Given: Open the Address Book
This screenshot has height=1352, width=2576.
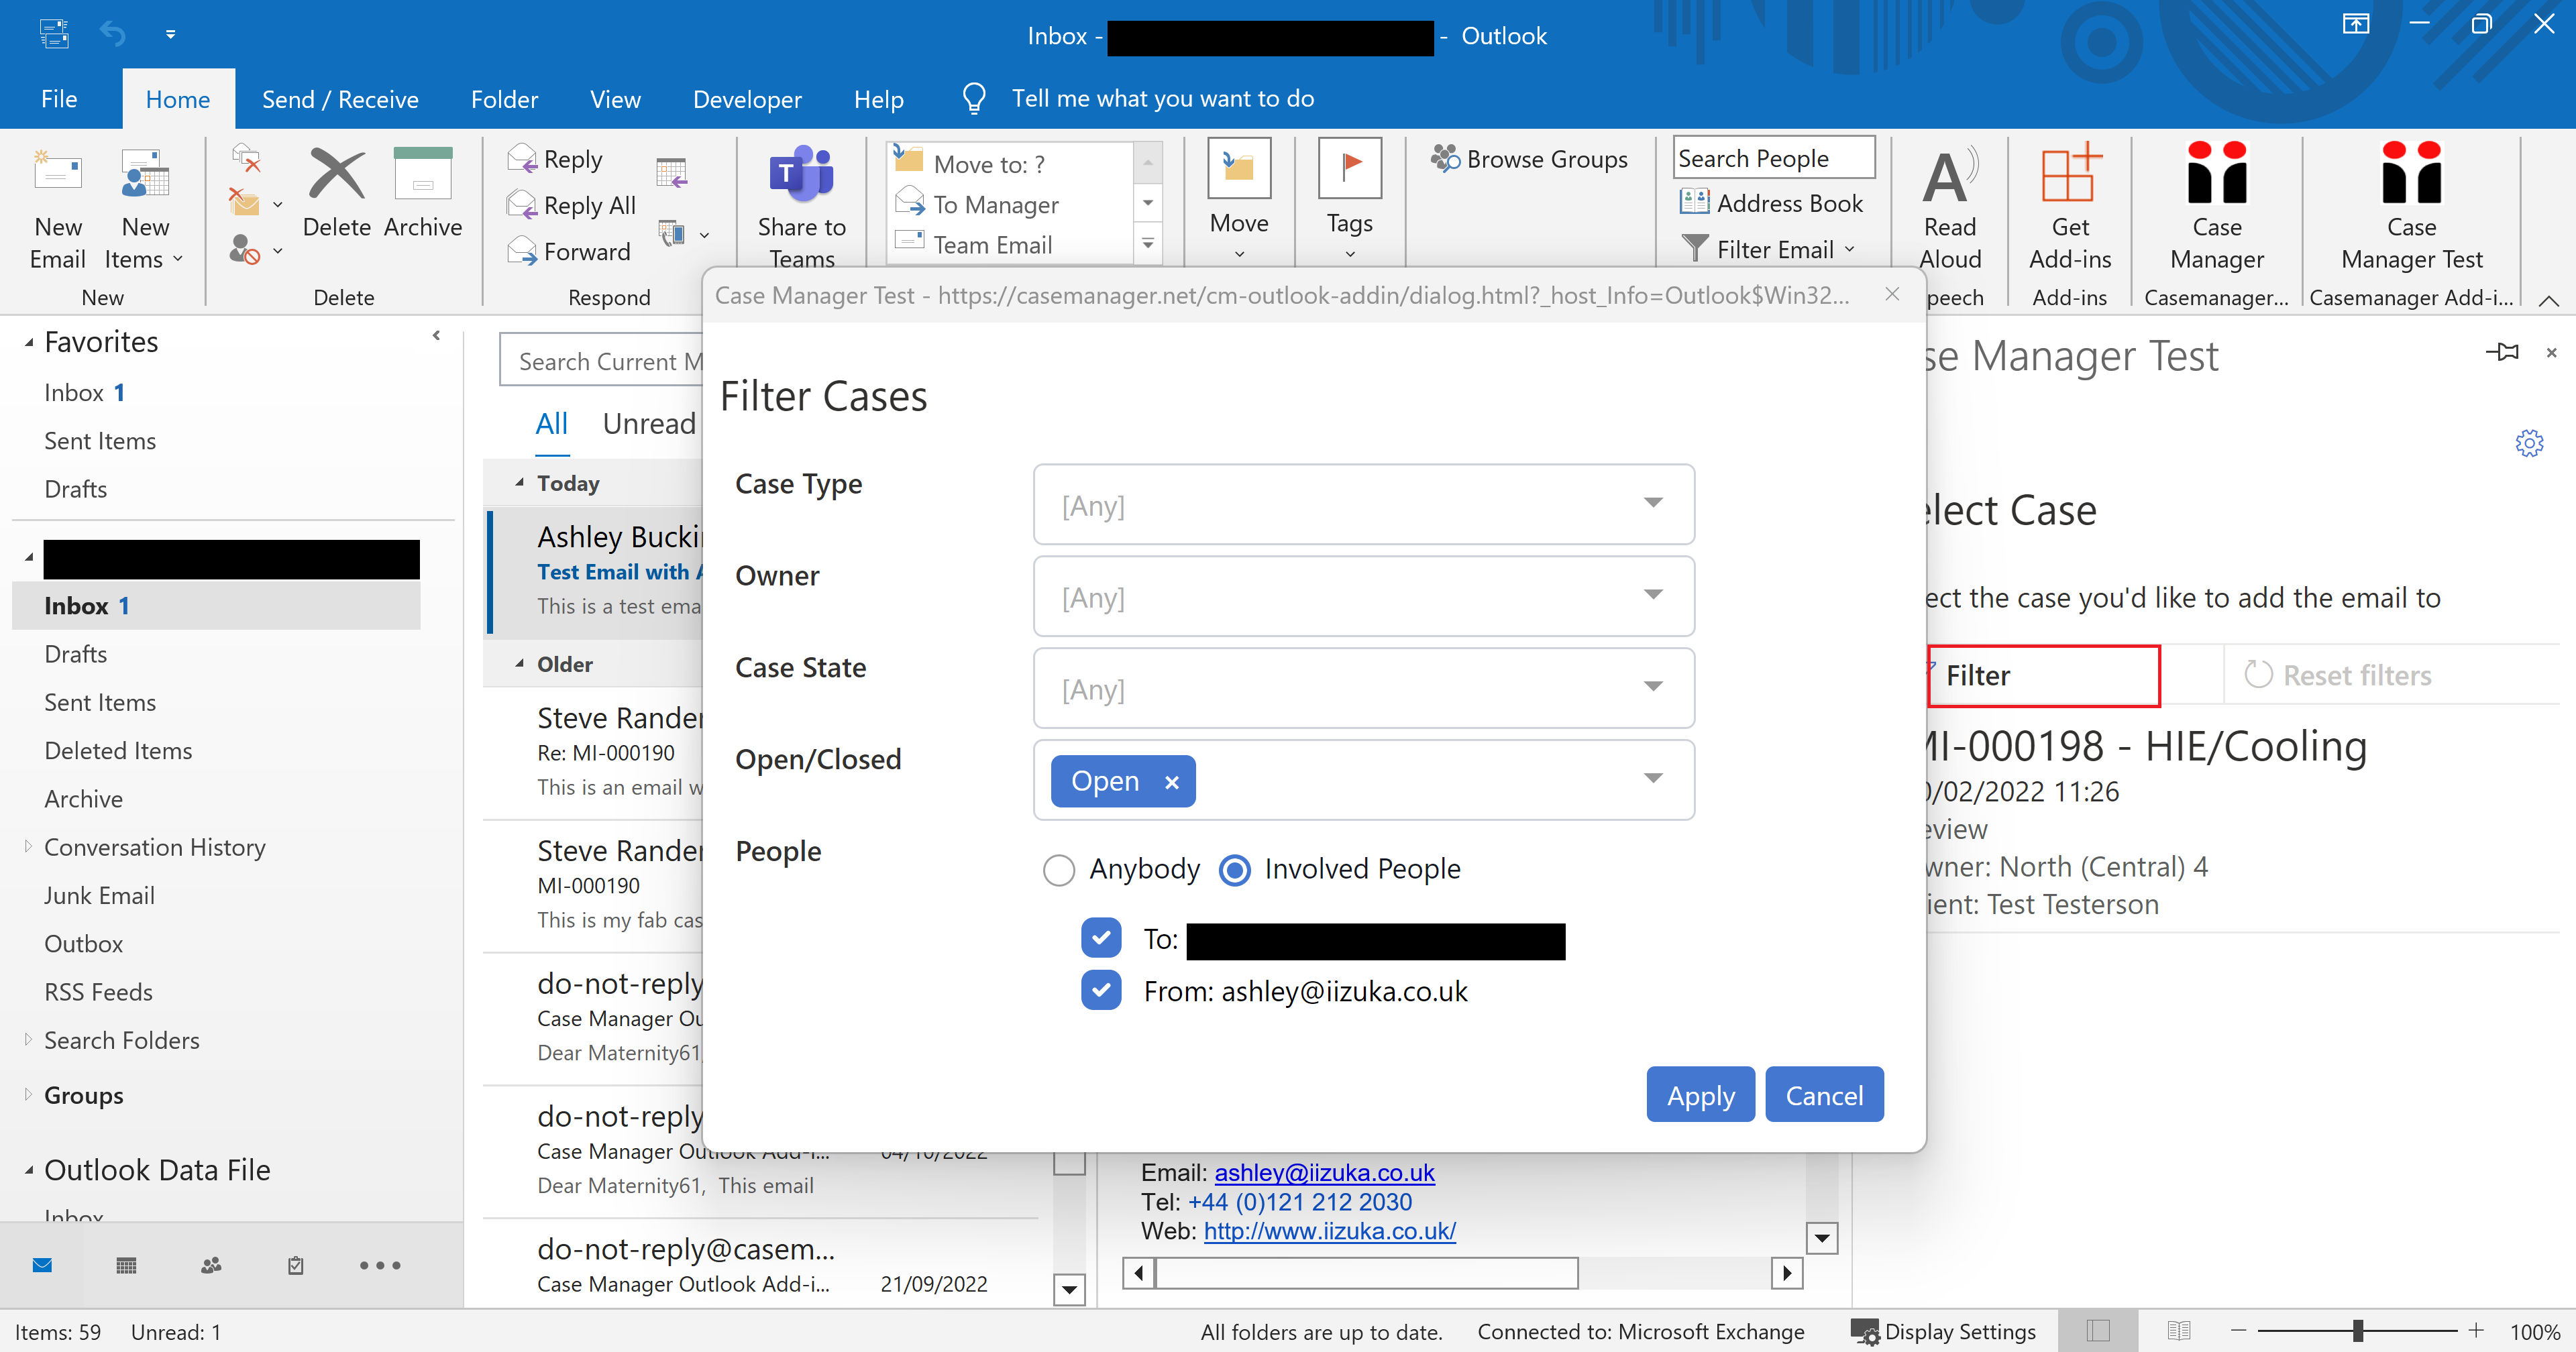Looking at the screenshot, I should click(1772, 203).
